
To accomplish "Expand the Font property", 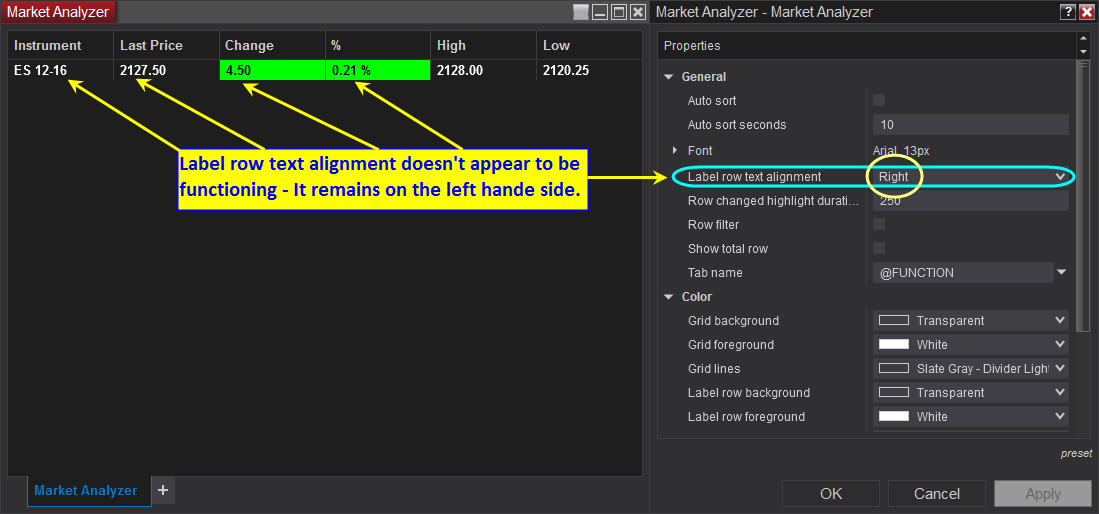I will [675, 150].
